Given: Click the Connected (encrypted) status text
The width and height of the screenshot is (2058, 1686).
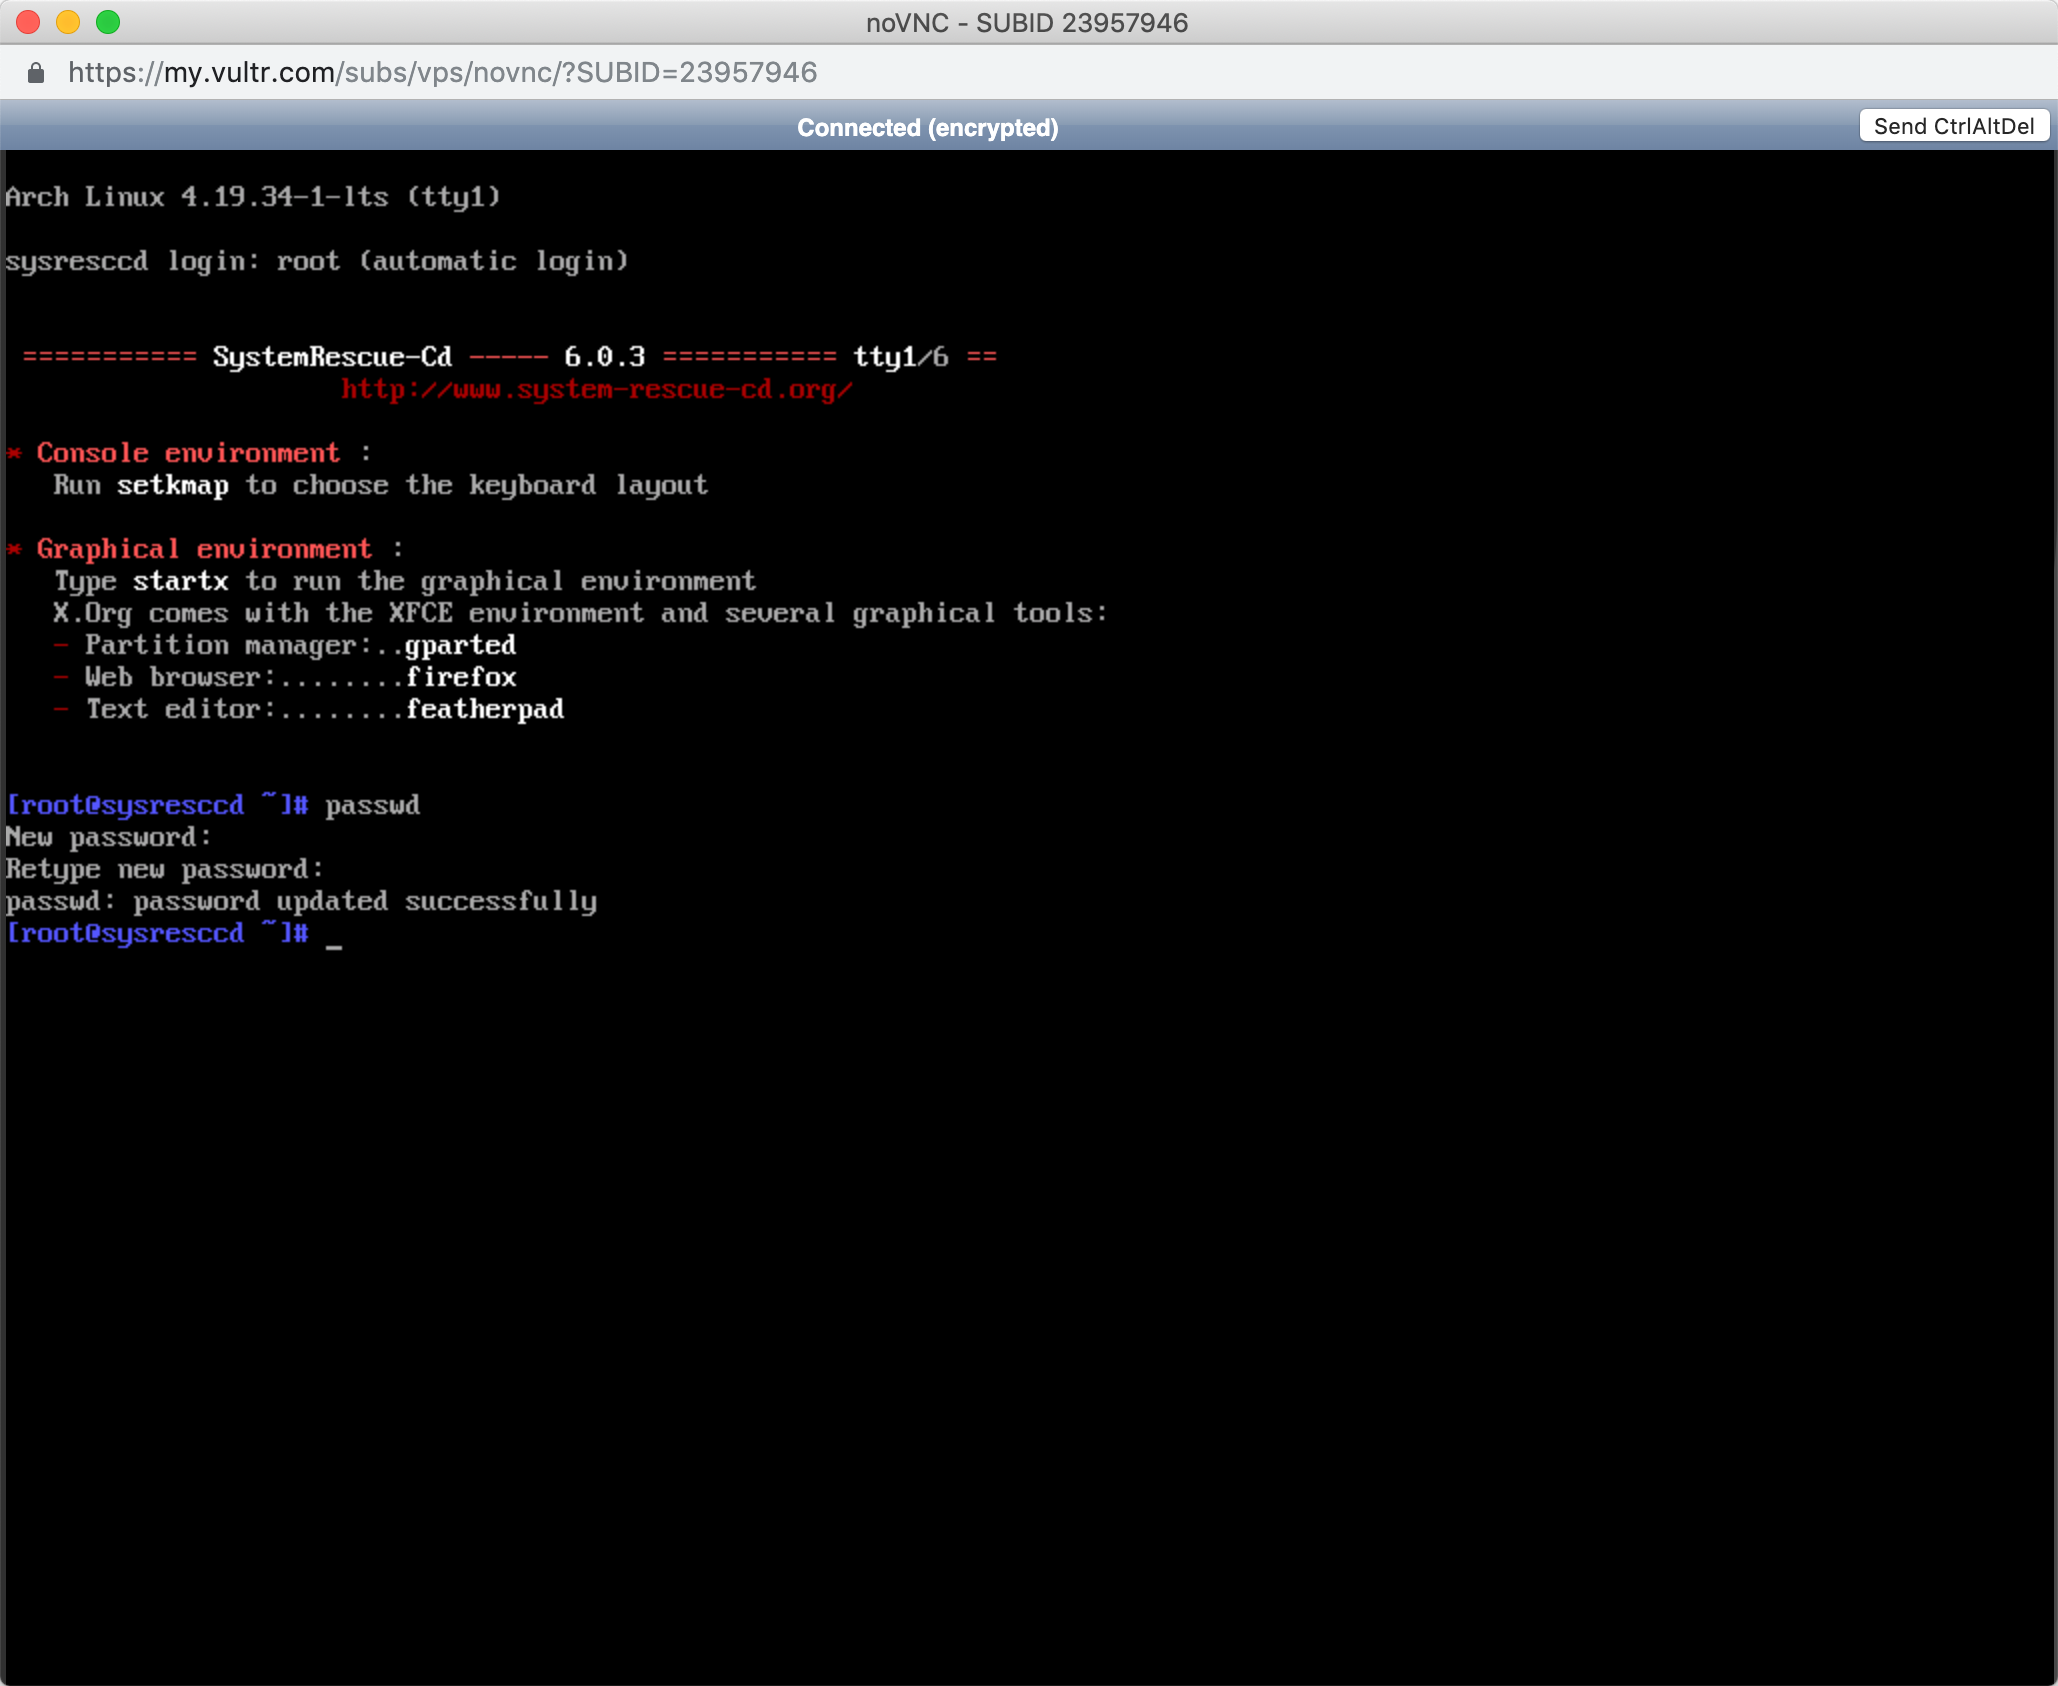Looking at the screenshot, I should tap(928, 128).
